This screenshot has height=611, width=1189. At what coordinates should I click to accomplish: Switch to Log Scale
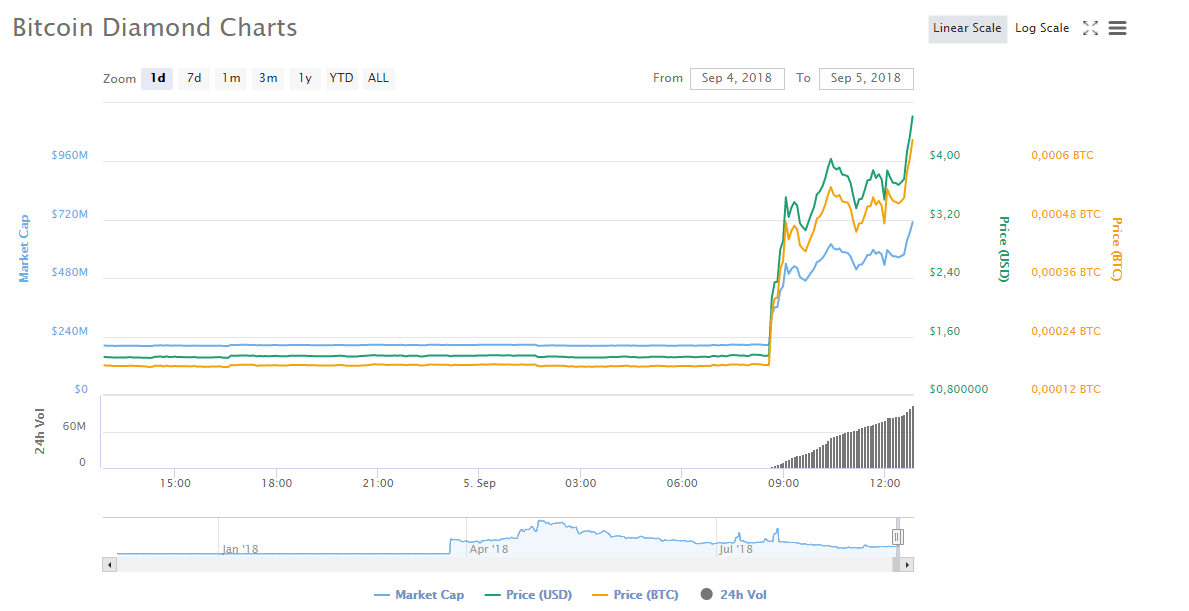tap(1042, 28)
